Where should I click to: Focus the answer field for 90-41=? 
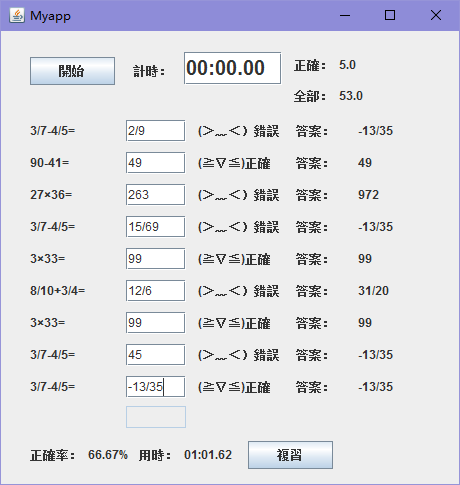tap(155, 163)
